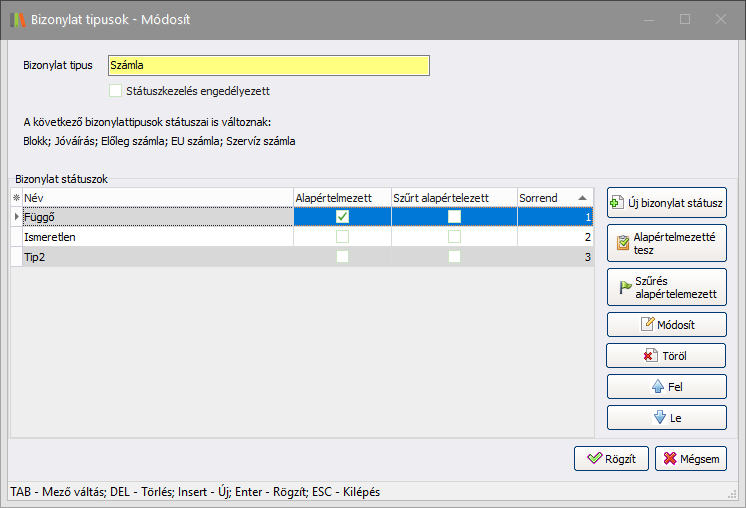
Task: Enable the Státuszkezelés engedélyezett checkbox
Action: click(x=115, y=91)
